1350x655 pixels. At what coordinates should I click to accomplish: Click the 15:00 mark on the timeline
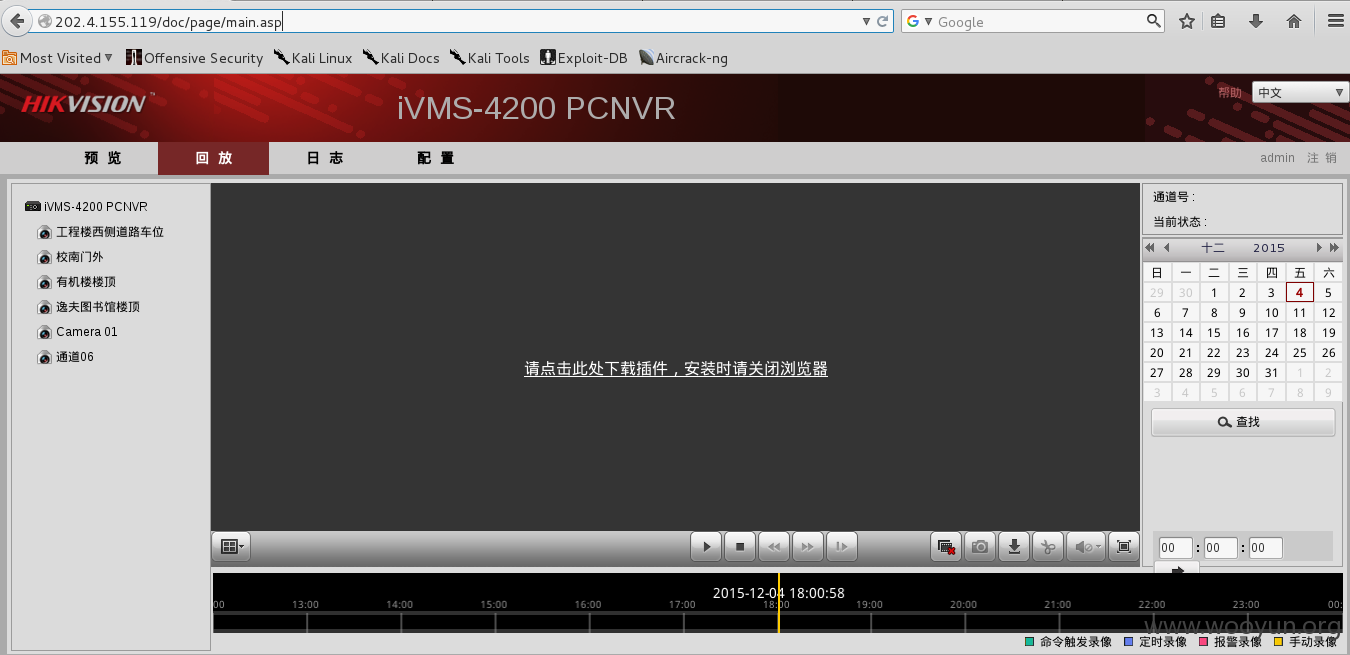(x=494, y=604)
